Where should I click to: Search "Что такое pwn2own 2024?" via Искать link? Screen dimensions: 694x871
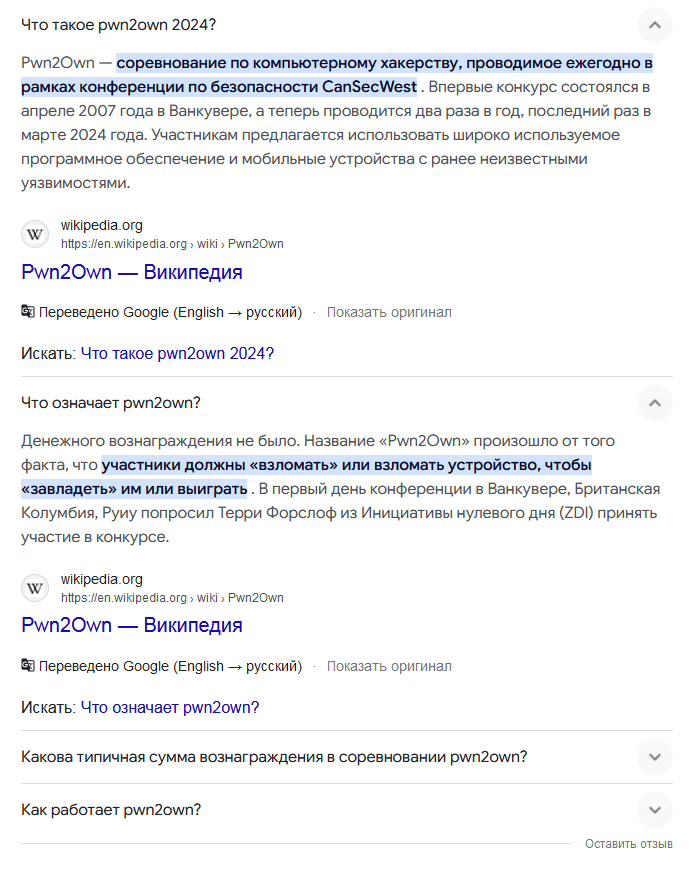coord(177,353)
